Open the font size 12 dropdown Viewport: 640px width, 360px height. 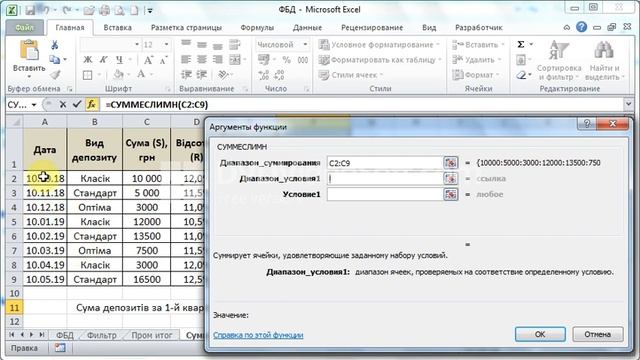click(x=167, y=44)
